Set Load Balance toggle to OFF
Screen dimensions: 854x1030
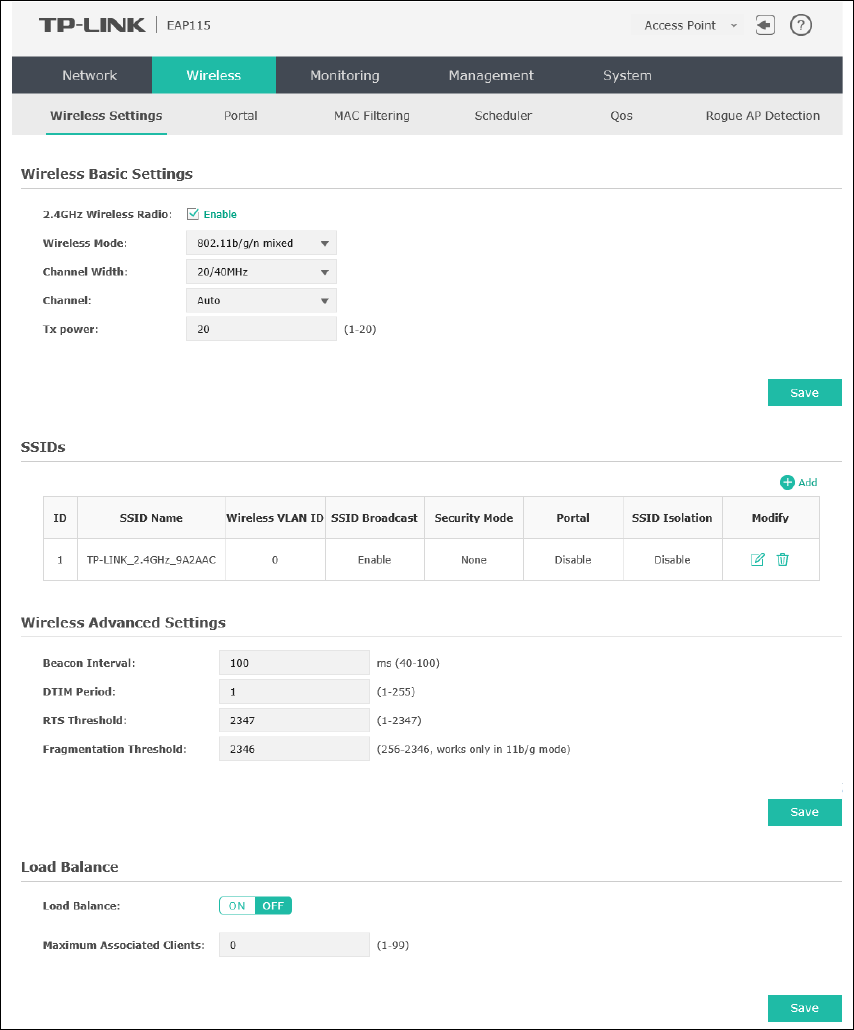click(273, 906)
